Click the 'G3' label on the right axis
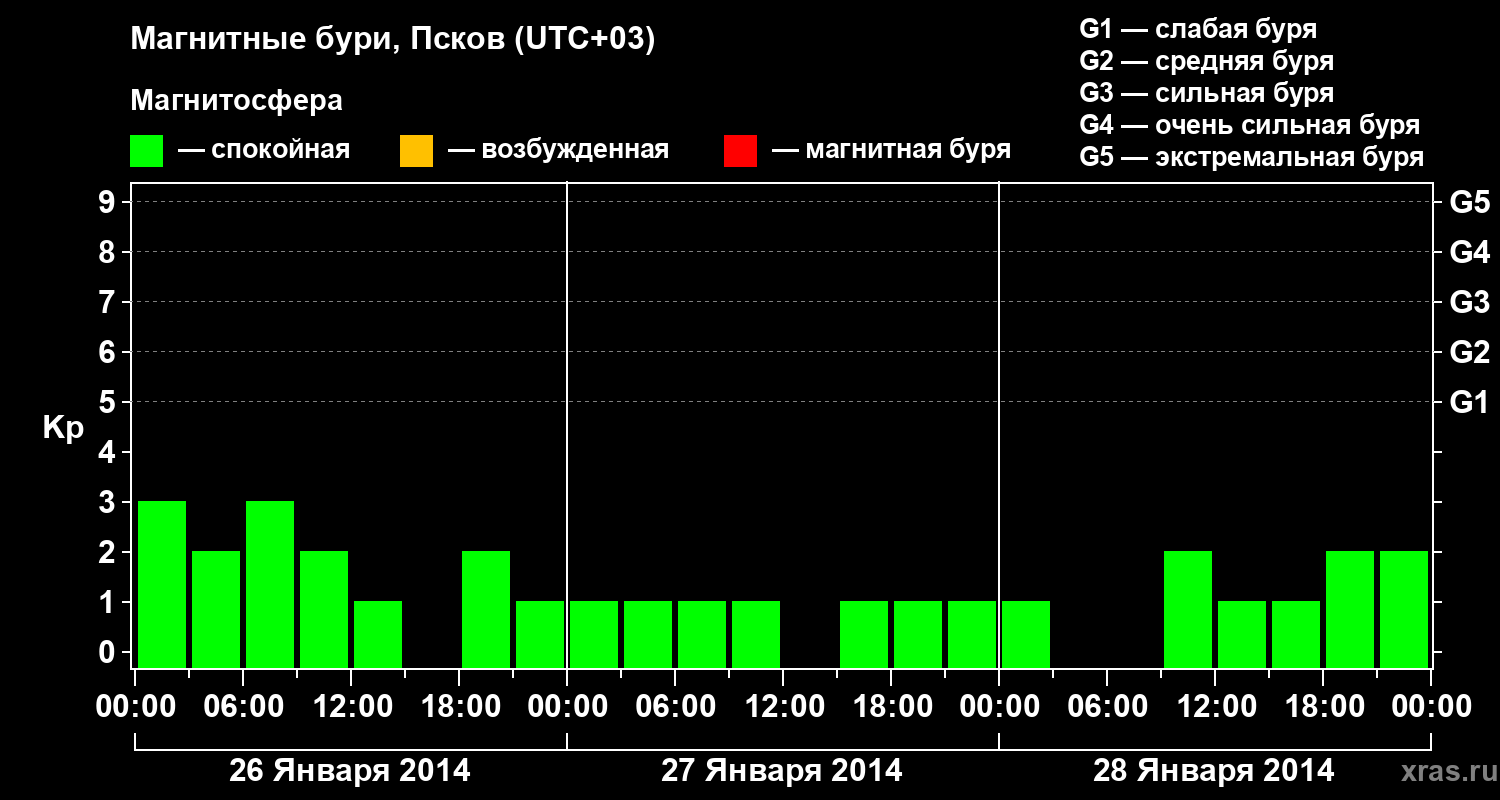Image resolution: width=1500 pixels, height=800 pixels. tap(1469, 302)
